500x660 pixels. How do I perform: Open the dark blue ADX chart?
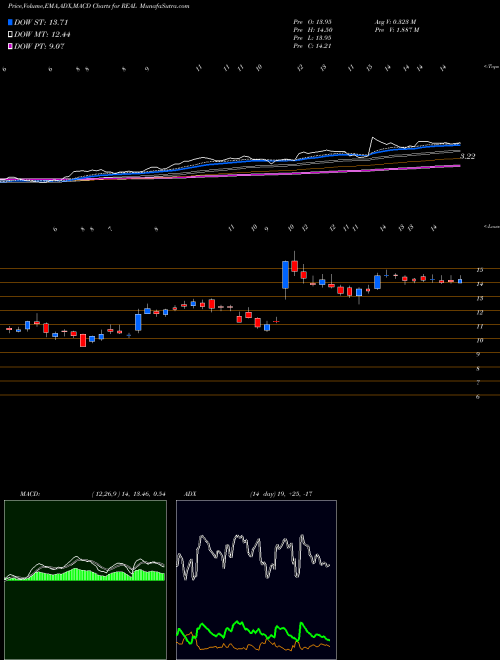[x=256, y=580]
